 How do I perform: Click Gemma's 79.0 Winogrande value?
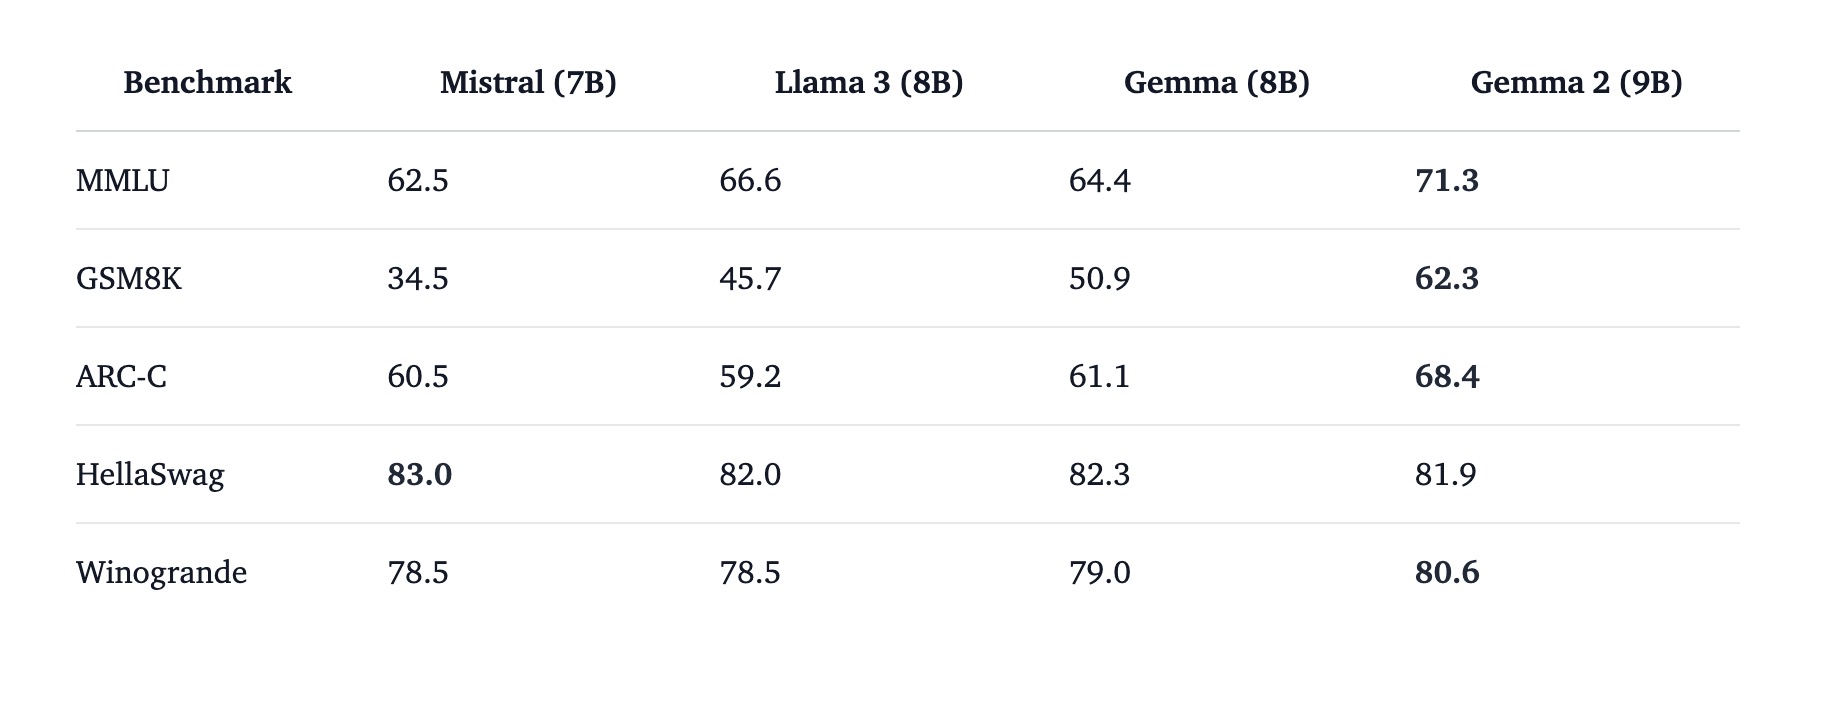coord(1099,572)
